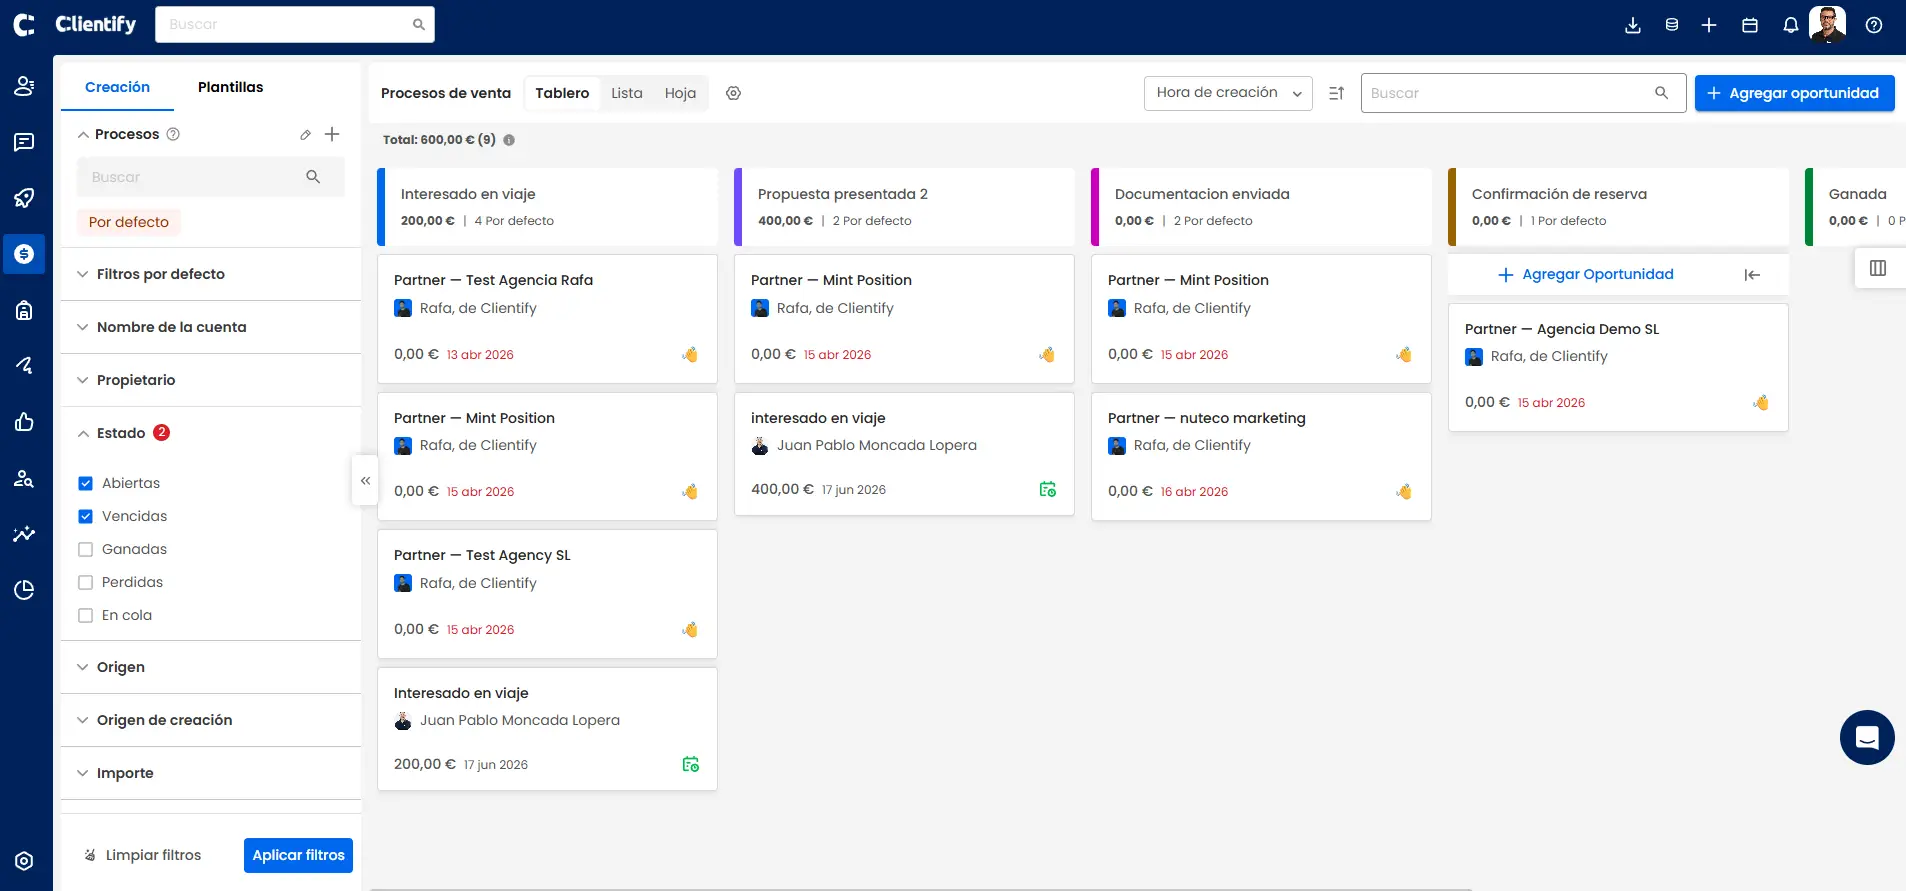This screenshot has width=1906, height=891.
Task: Open the help question mark icon
Action: 1874,25
